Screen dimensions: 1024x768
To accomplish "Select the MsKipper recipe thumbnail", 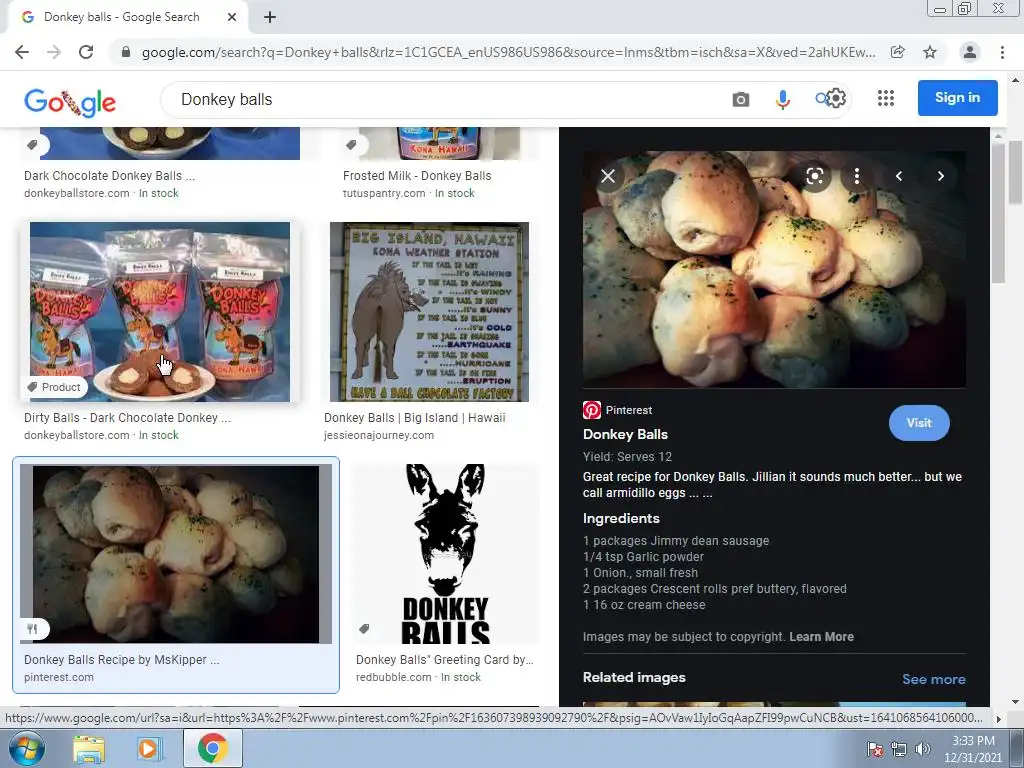I will click(x=176, y=554).
